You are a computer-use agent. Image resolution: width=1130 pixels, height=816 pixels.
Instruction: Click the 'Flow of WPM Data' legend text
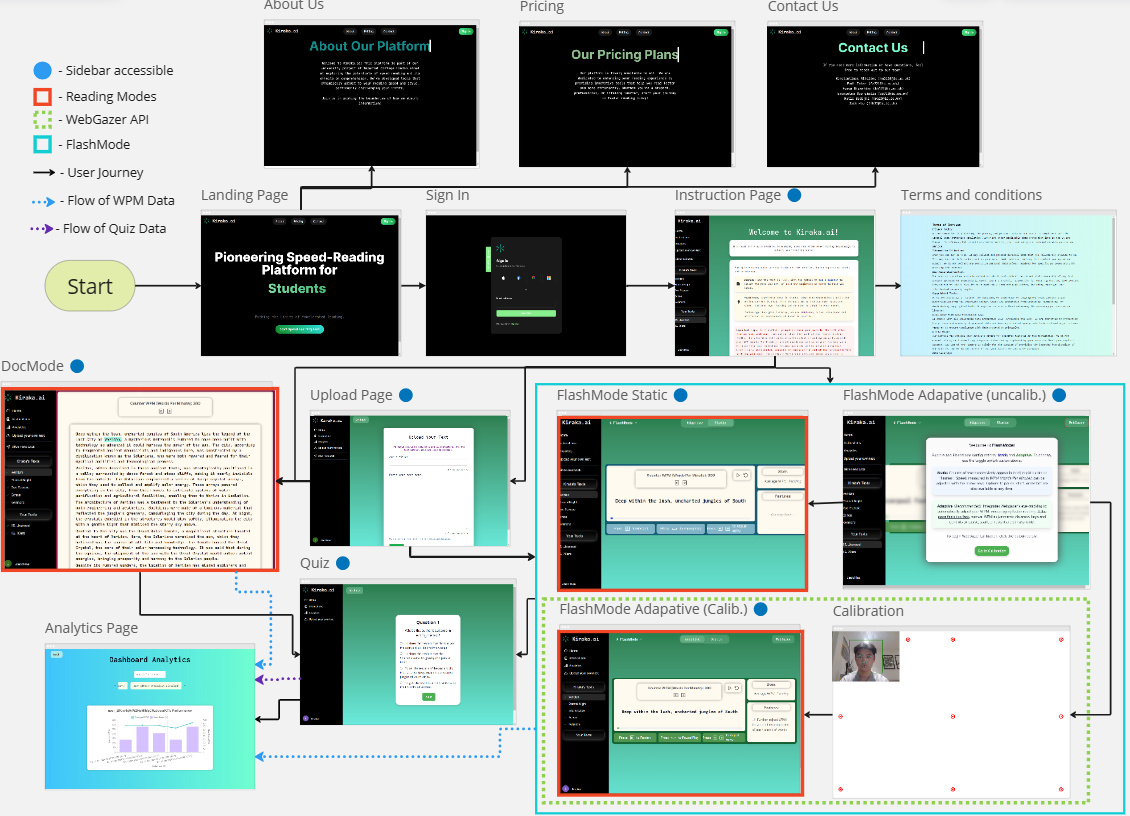(x=121, y=200)
